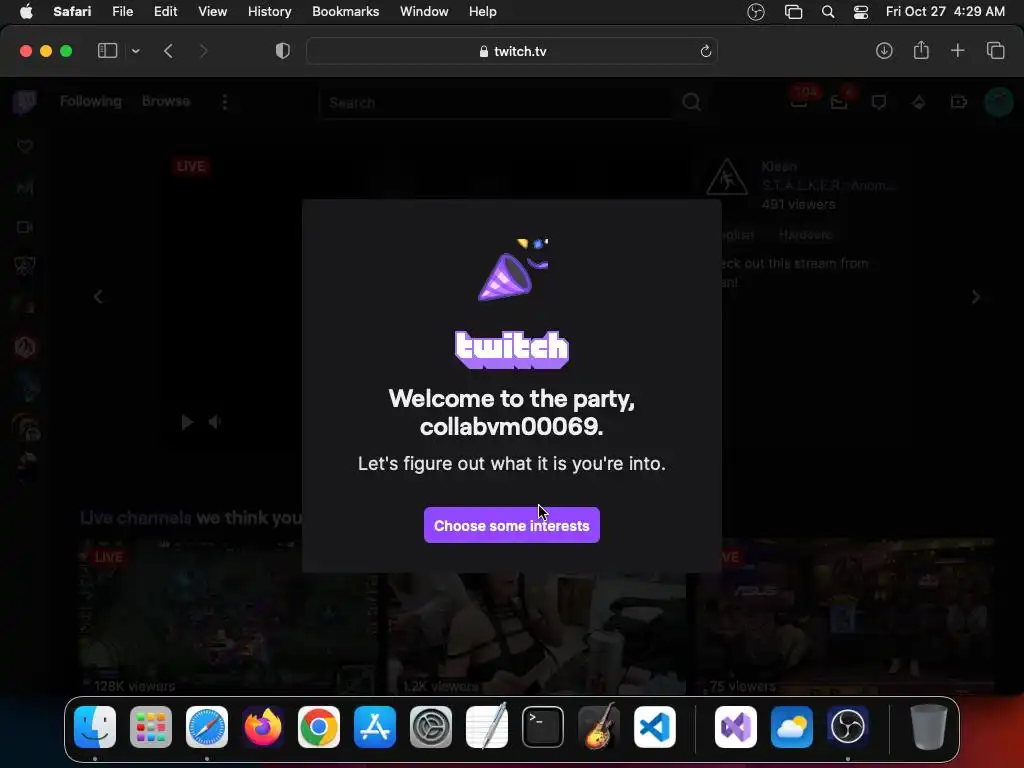Open the Apple menu

(x=26, y=12)
